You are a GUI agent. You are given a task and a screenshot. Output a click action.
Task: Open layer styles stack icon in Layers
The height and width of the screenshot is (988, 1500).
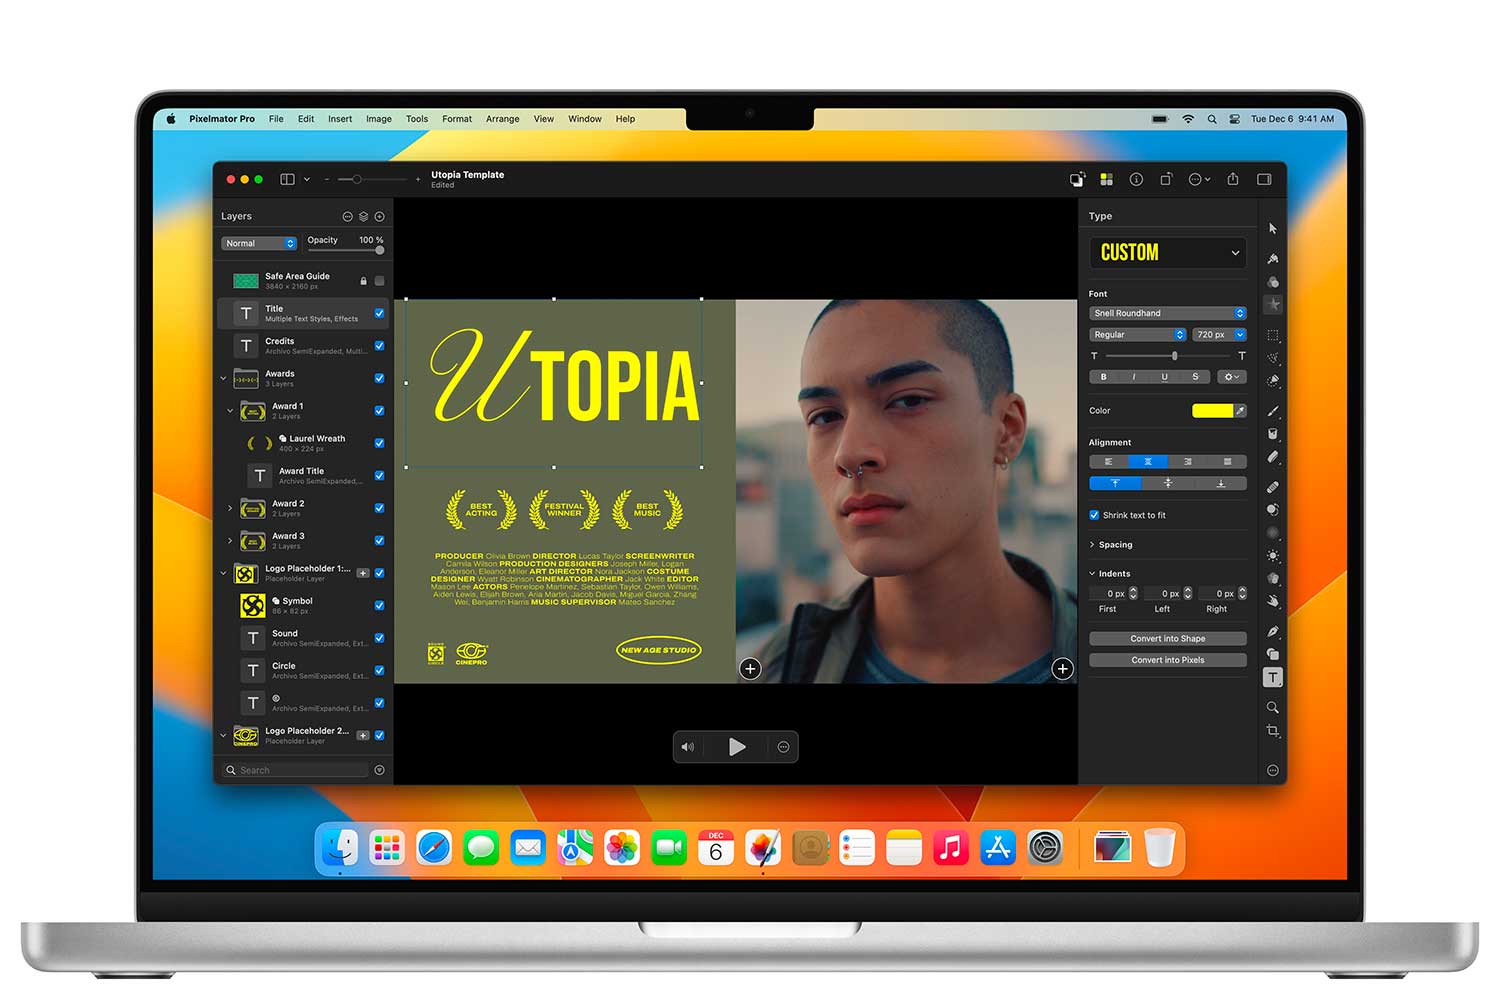point(363,216)
